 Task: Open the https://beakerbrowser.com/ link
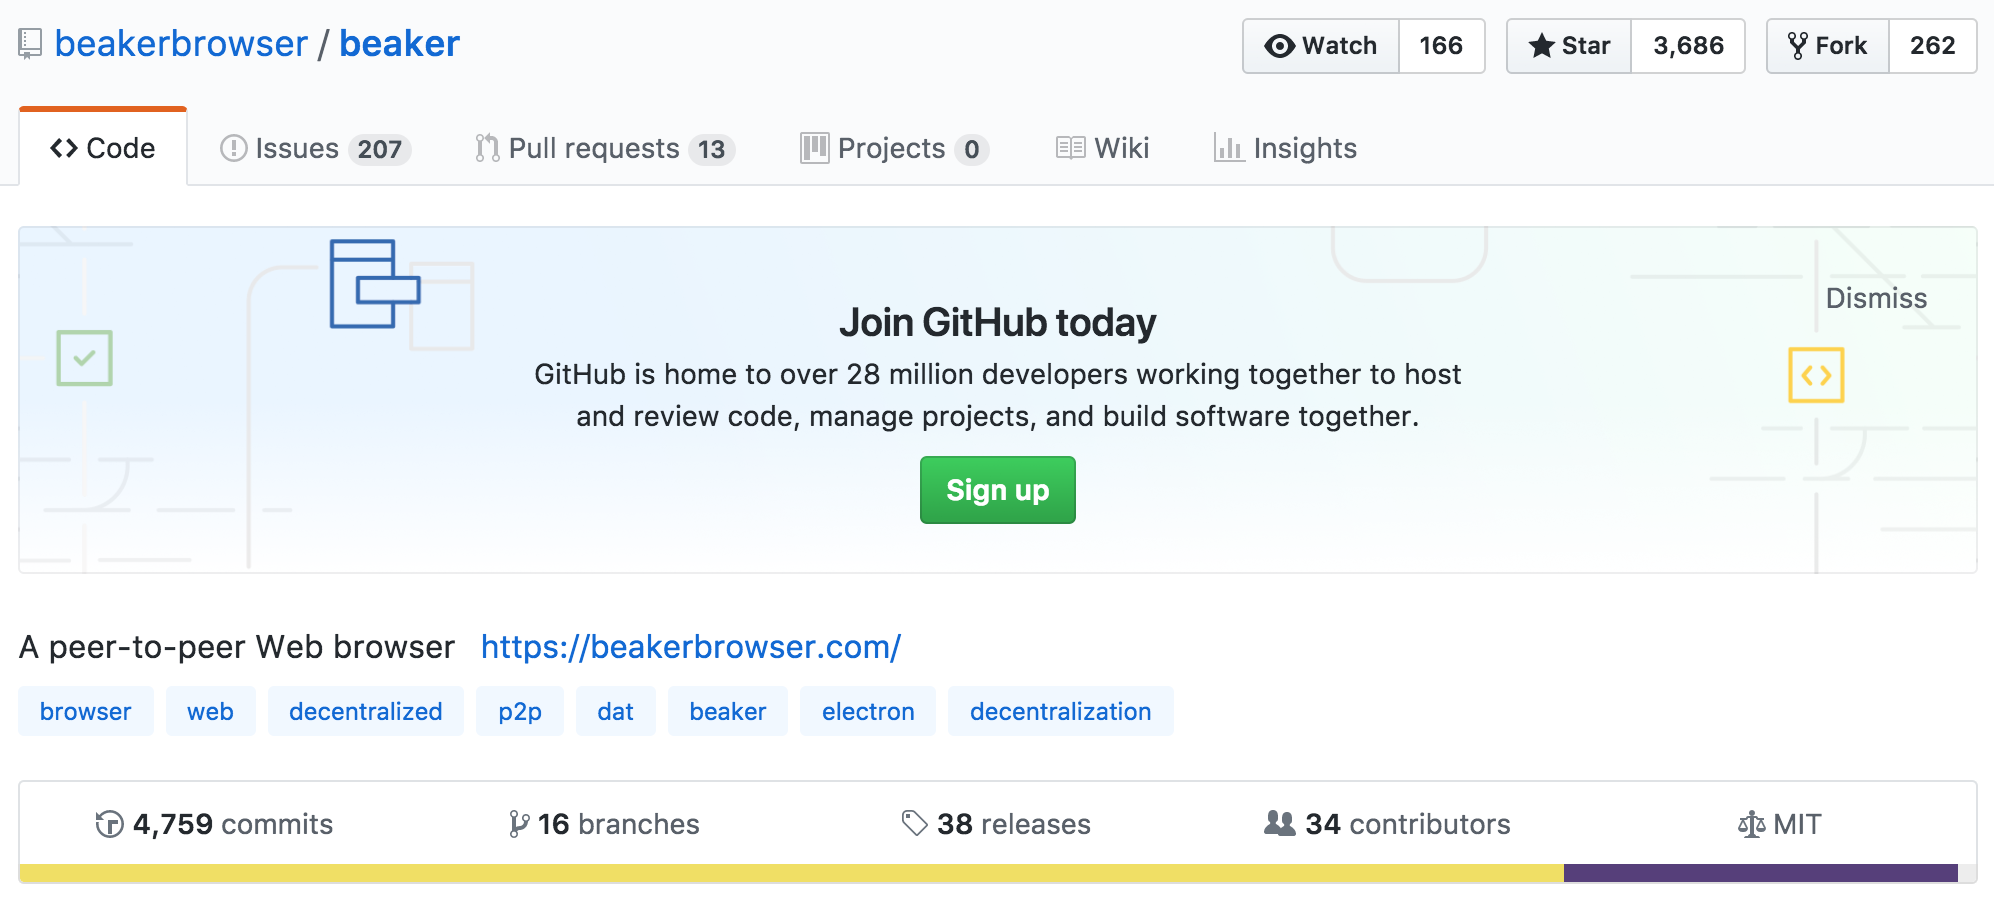click(691, 647)
